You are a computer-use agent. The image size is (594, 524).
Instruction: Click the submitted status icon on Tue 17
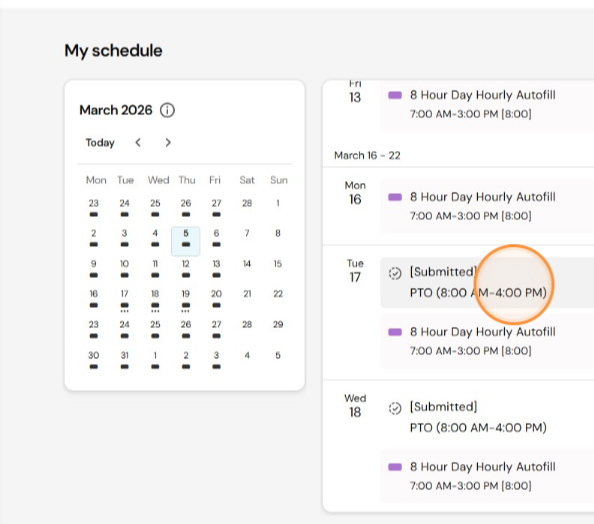pos(395,273)
